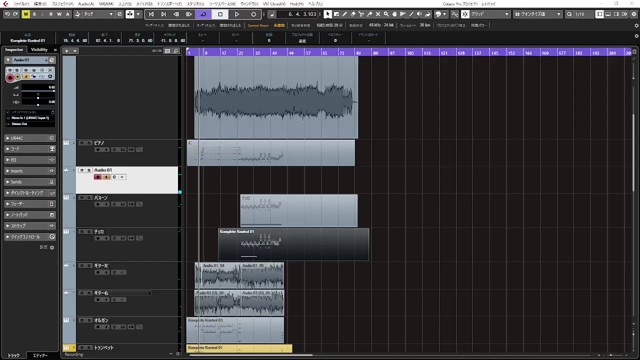Viewport: 640px width, 360px height.
Task: Open the VST Cloud menu
Action: 274,4
